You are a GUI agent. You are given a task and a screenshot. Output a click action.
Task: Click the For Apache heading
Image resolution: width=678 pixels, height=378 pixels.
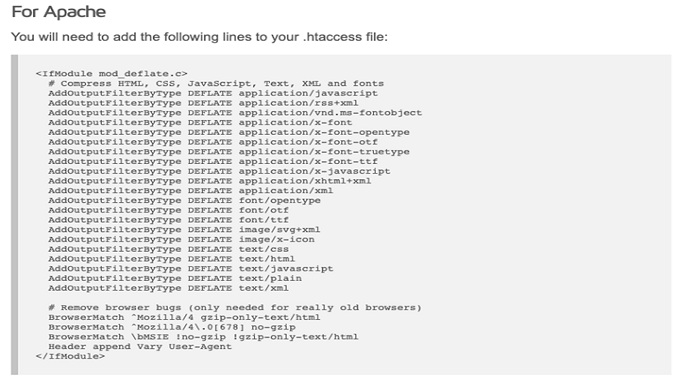pyautogui.click(x=58, y=12)
